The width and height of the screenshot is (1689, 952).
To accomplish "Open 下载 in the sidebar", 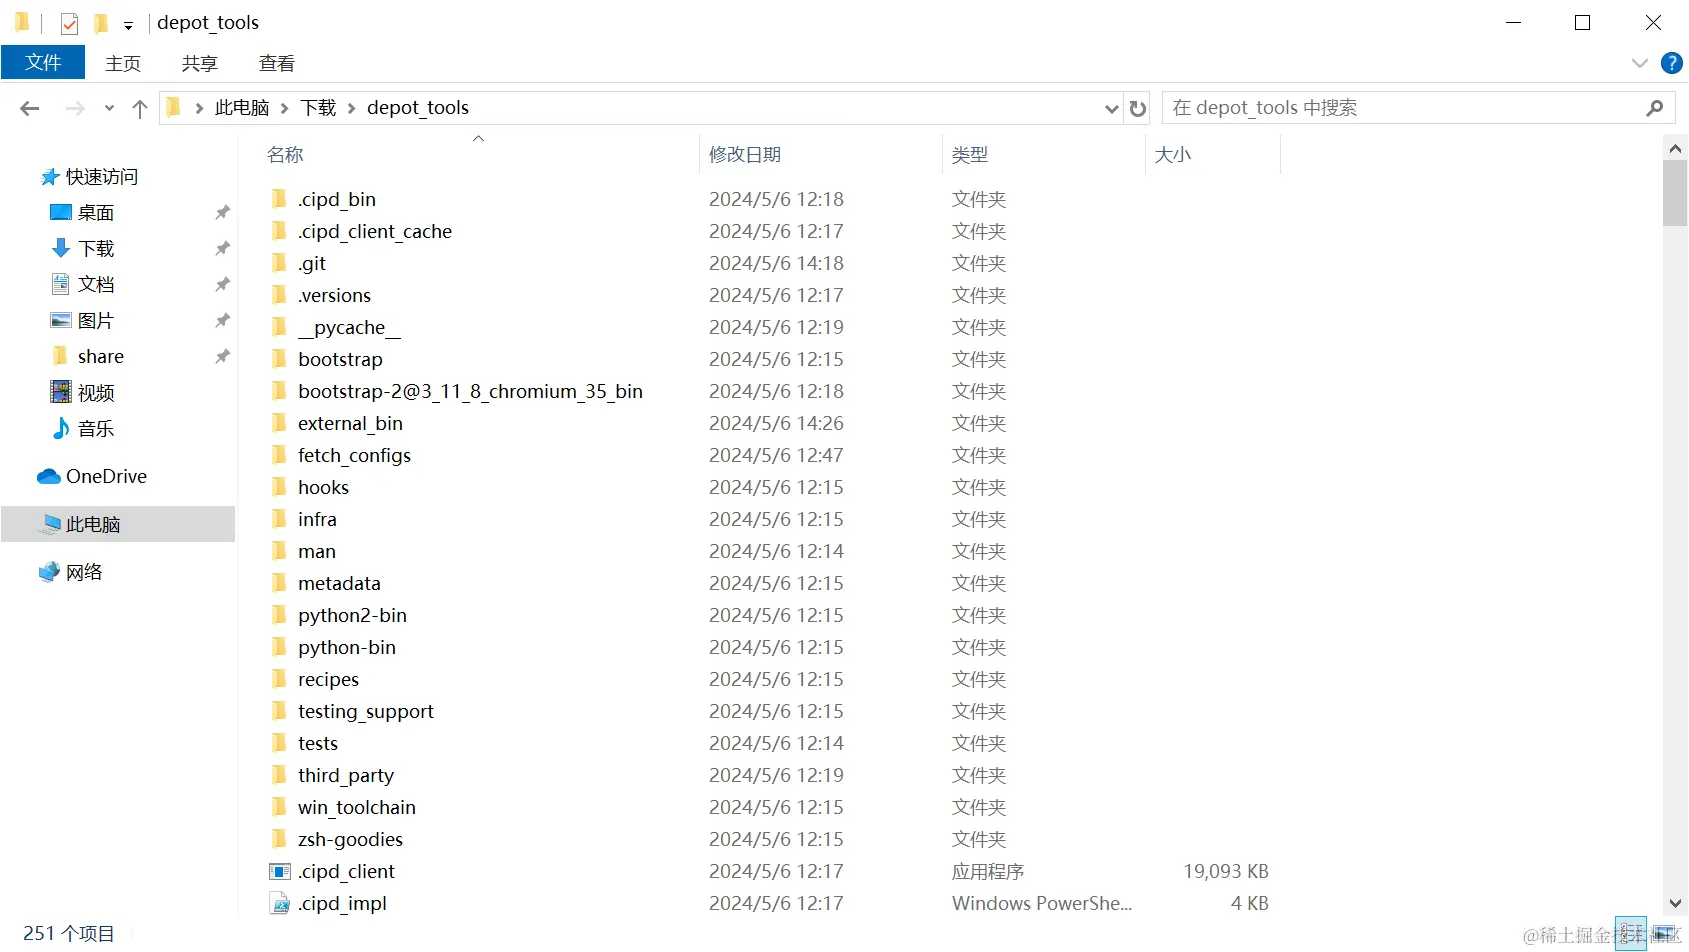I will tap(96, 249).
